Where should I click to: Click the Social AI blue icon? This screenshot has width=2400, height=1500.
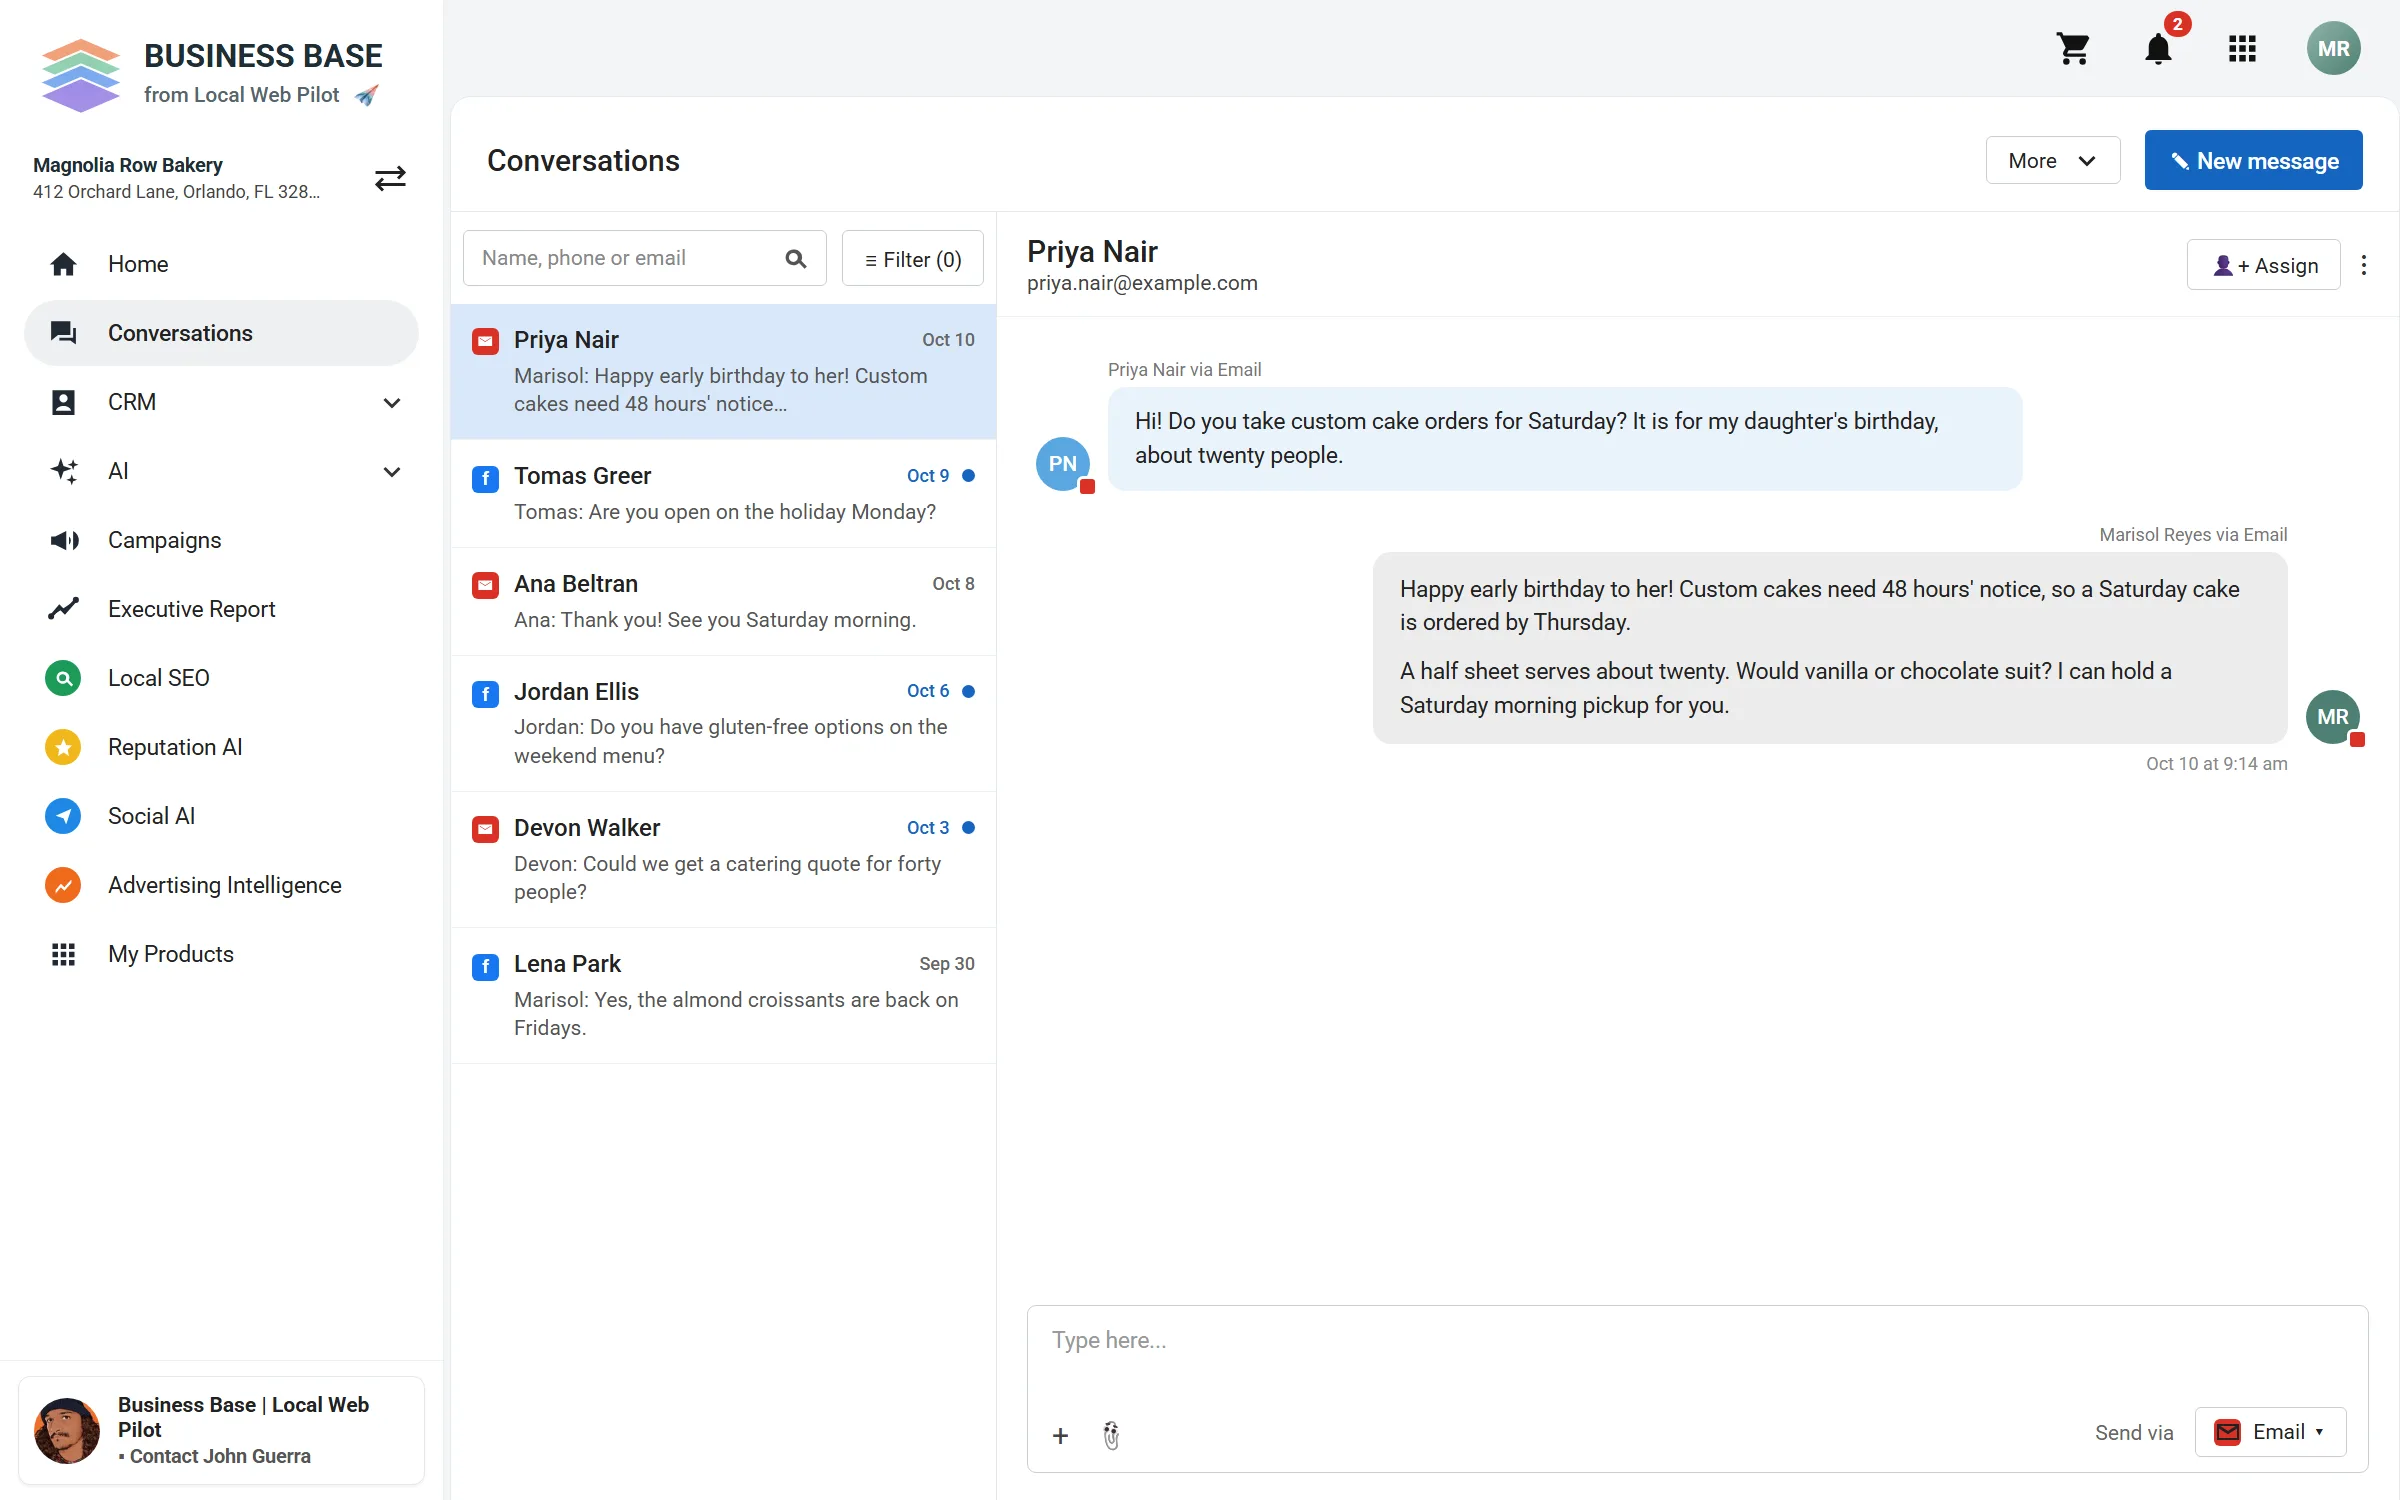[63, 816]
